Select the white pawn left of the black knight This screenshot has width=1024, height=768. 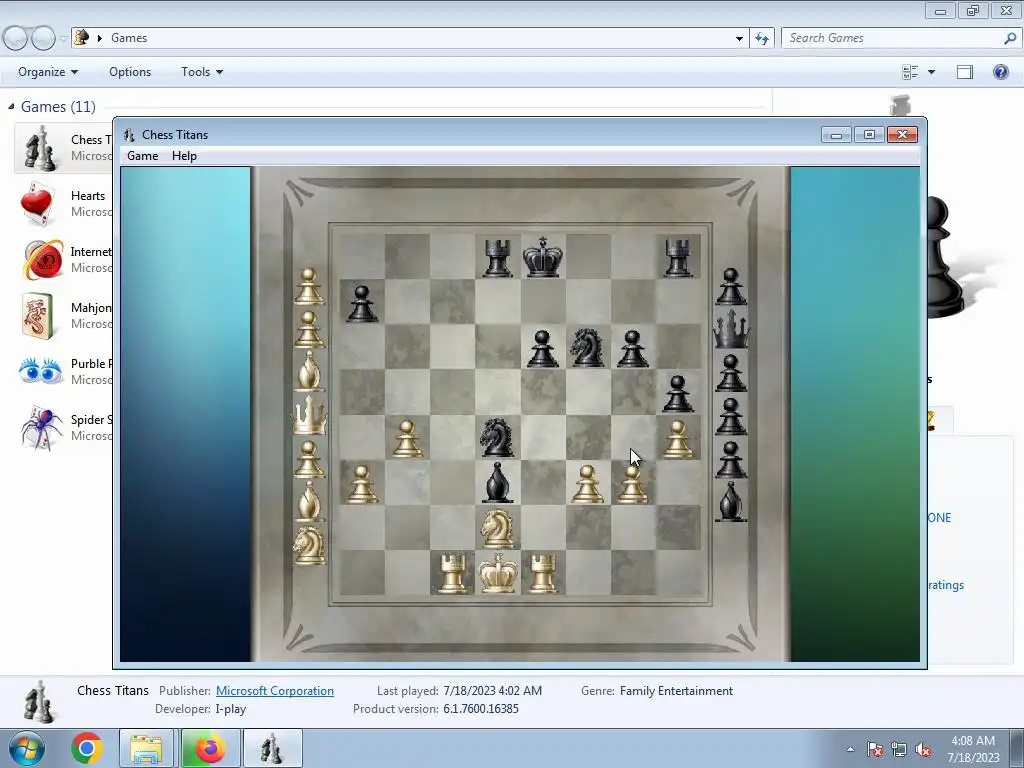point(408,439)
